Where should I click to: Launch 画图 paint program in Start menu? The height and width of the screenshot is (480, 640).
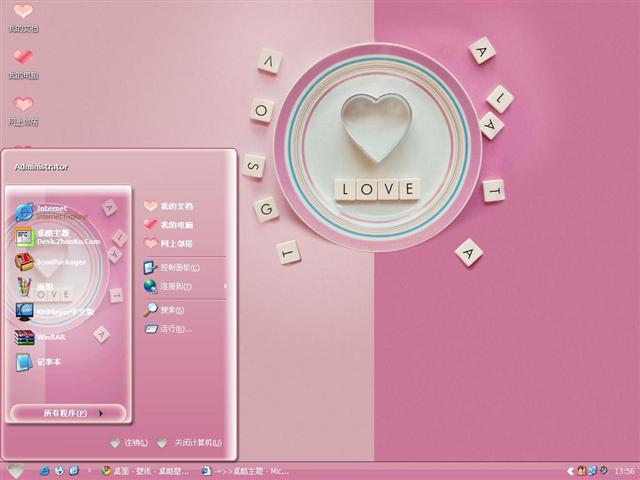(x=35, y=287)
